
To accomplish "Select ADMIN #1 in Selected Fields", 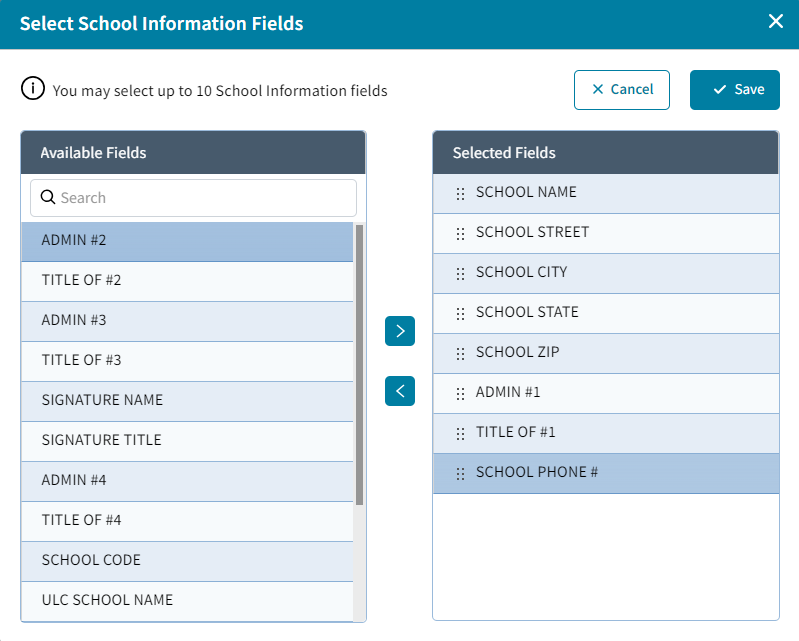I will tap(606, 393).
